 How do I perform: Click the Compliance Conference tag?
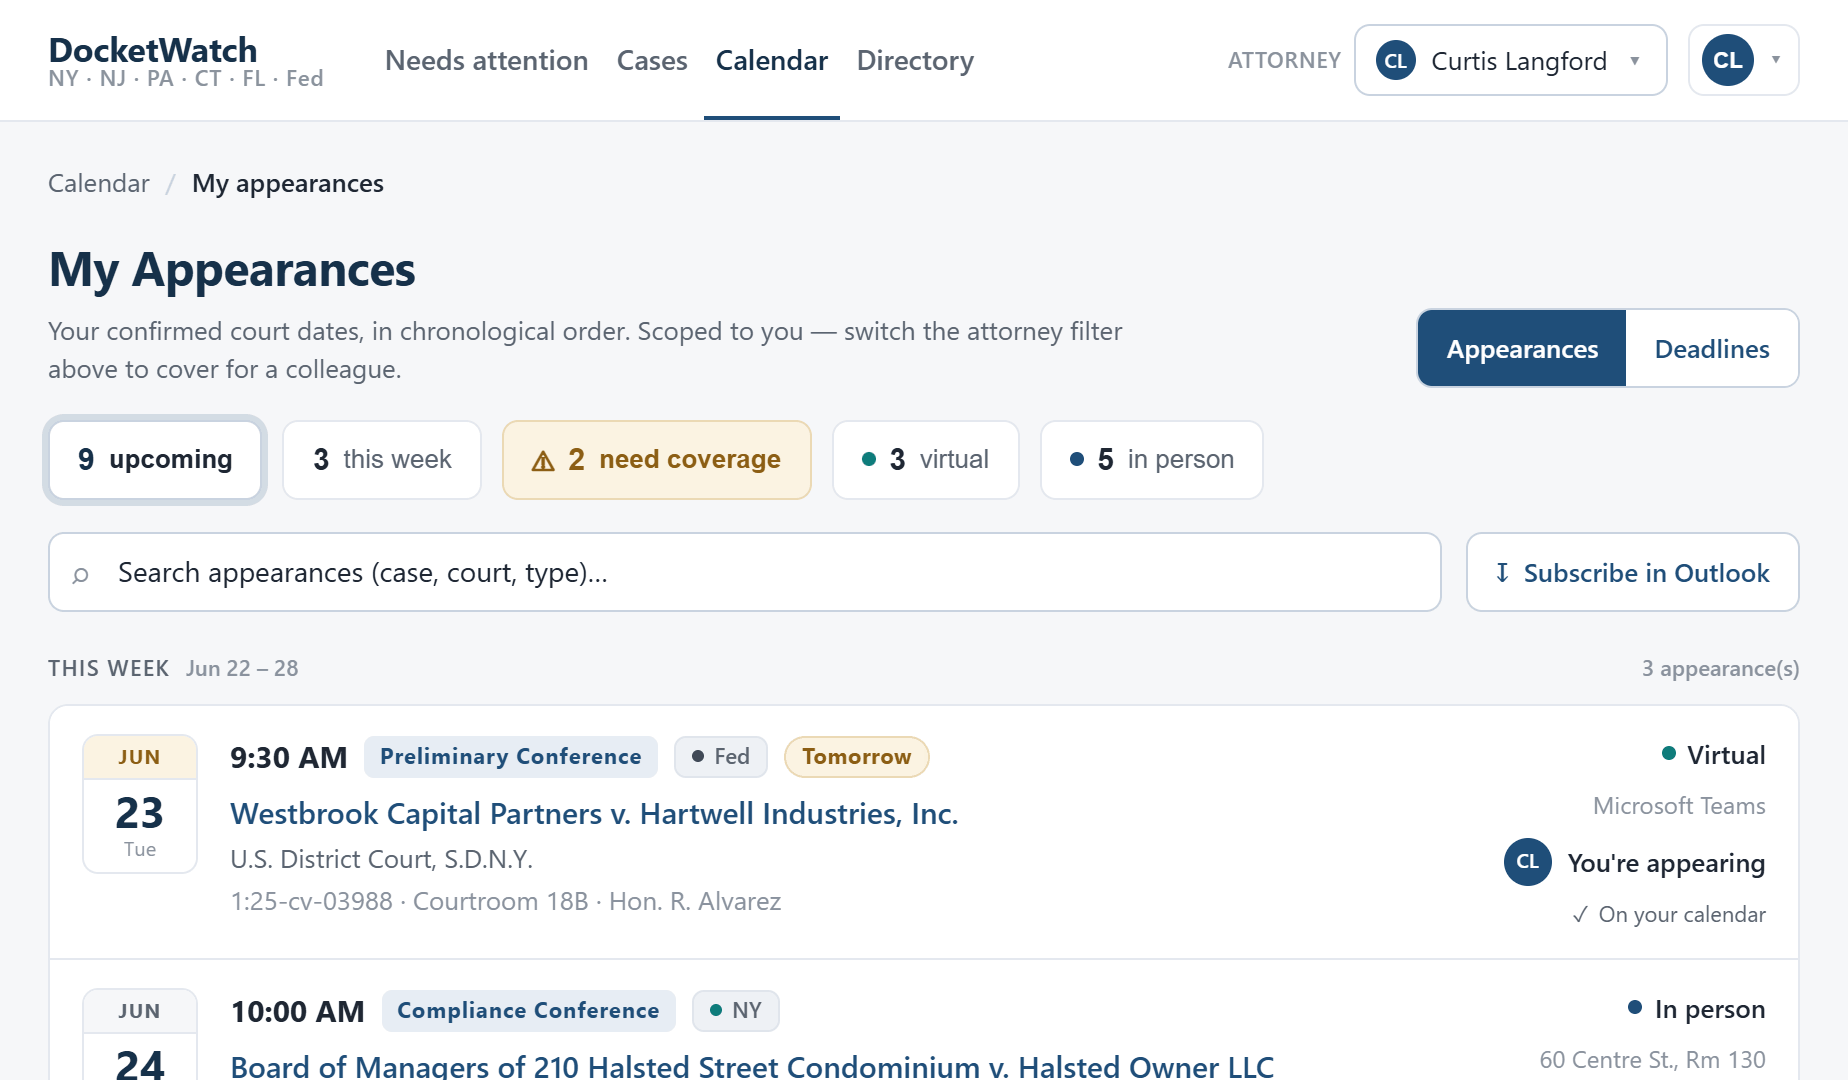pyautogui.click(x=528, y=1011)
